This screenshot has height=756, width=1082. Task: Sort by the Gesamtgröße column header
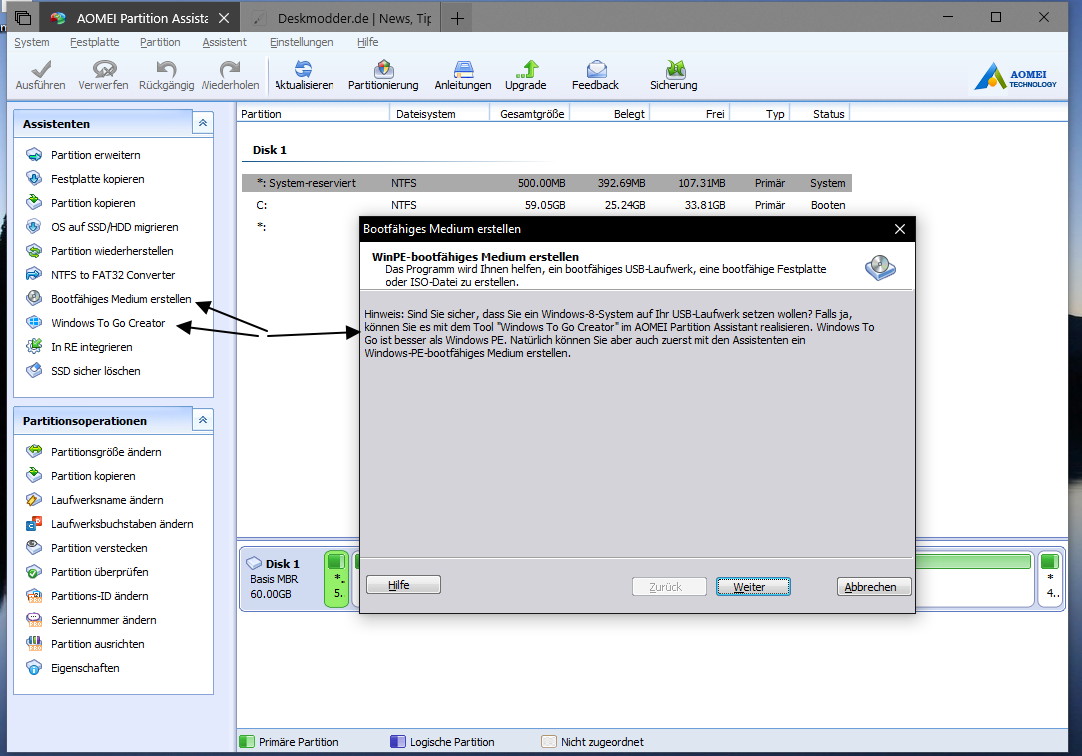point(529,114)
